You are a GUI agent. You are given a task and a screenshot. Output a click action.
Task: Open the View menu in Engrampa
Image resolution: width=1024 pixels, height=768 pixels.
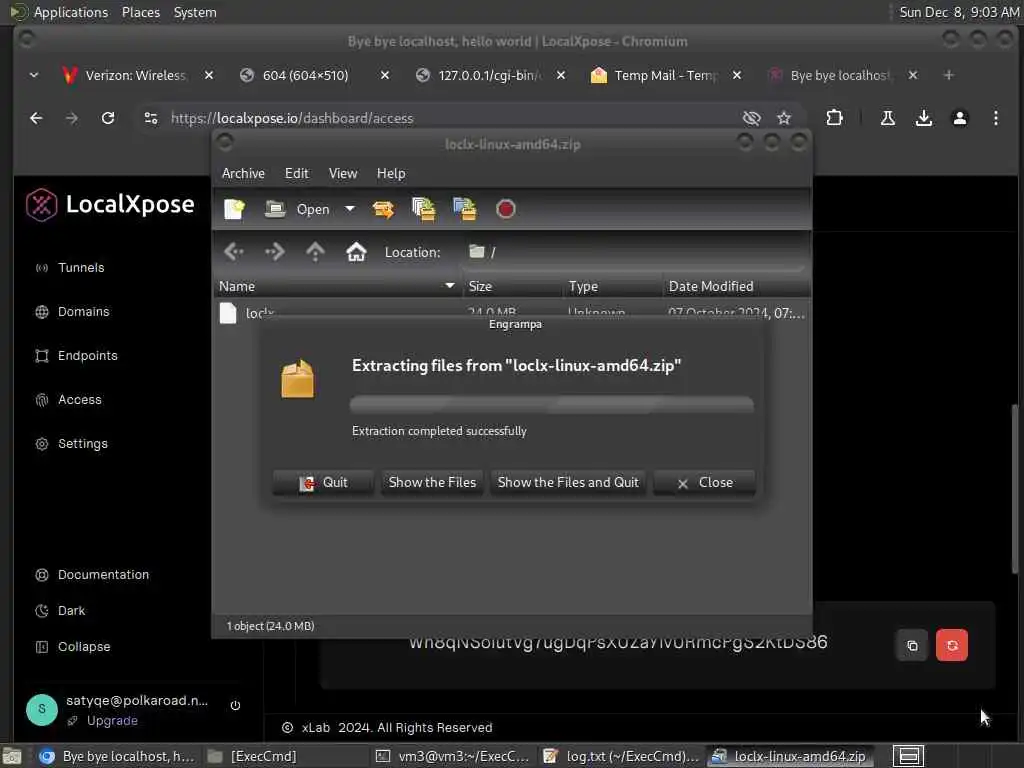[x=343, y=173]
